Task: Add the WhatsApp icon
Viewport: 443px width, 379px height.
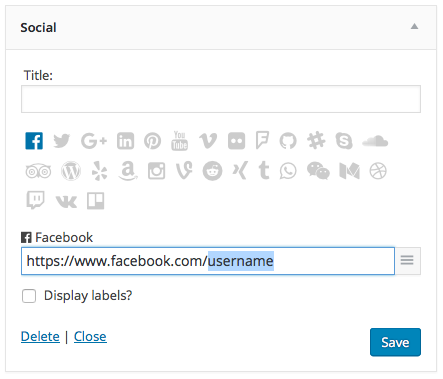Action: tap(288, 171)
